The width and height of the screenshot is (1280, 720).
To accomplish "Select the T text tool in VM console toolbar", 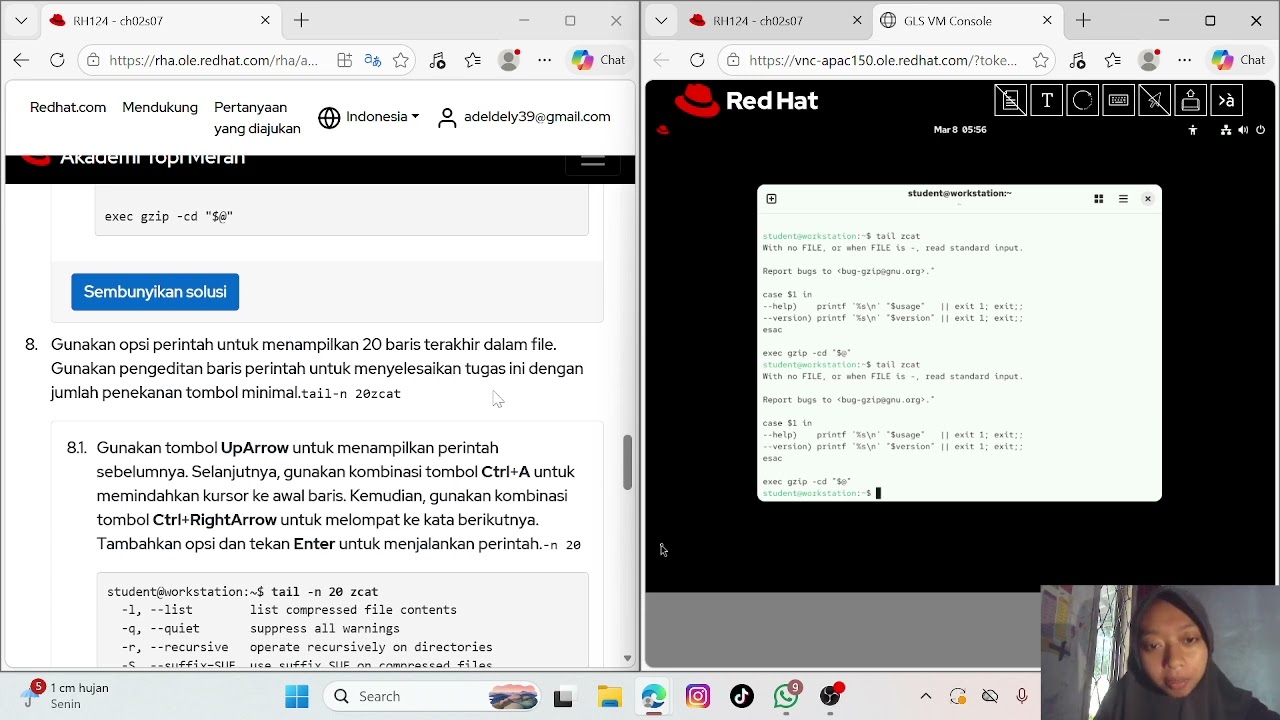I will pyautogui.click(x=1047, y=100).
